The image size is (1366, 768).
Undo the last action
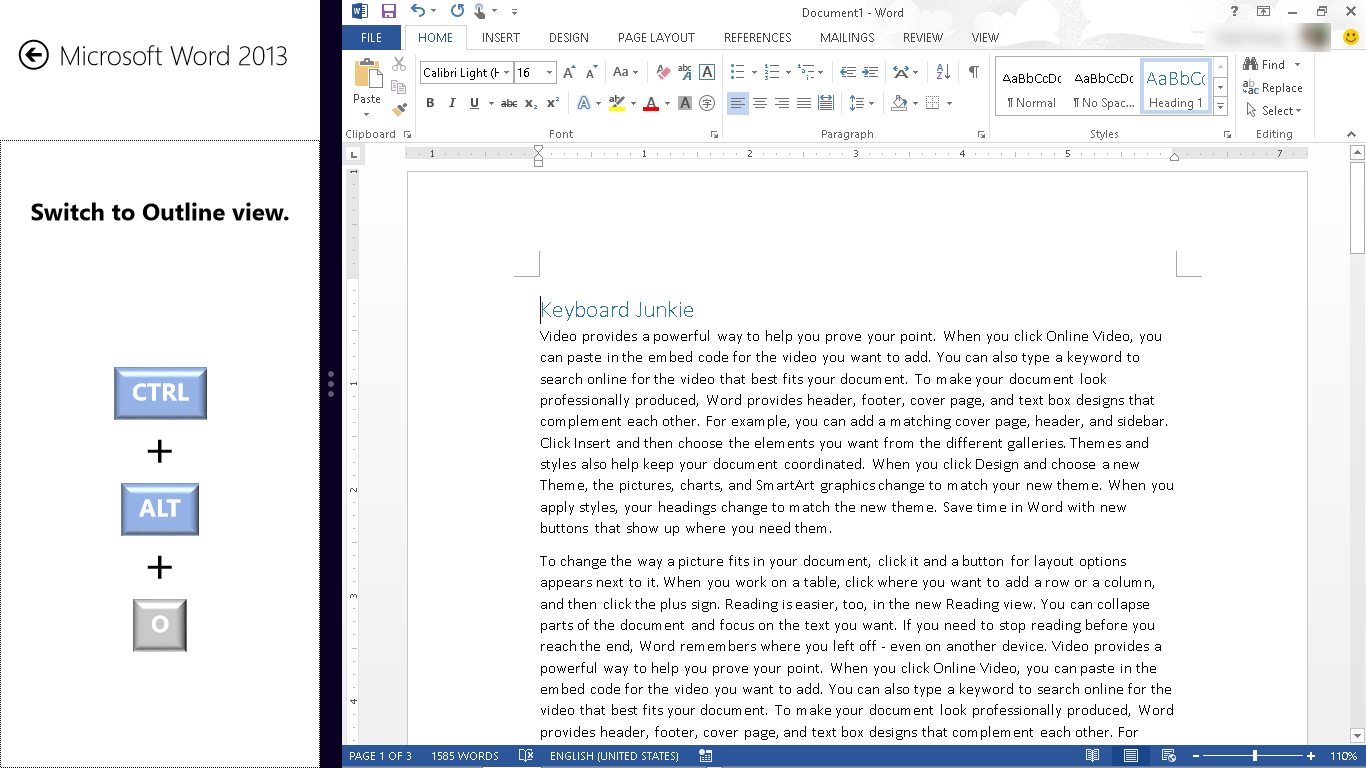click(418, 12)
